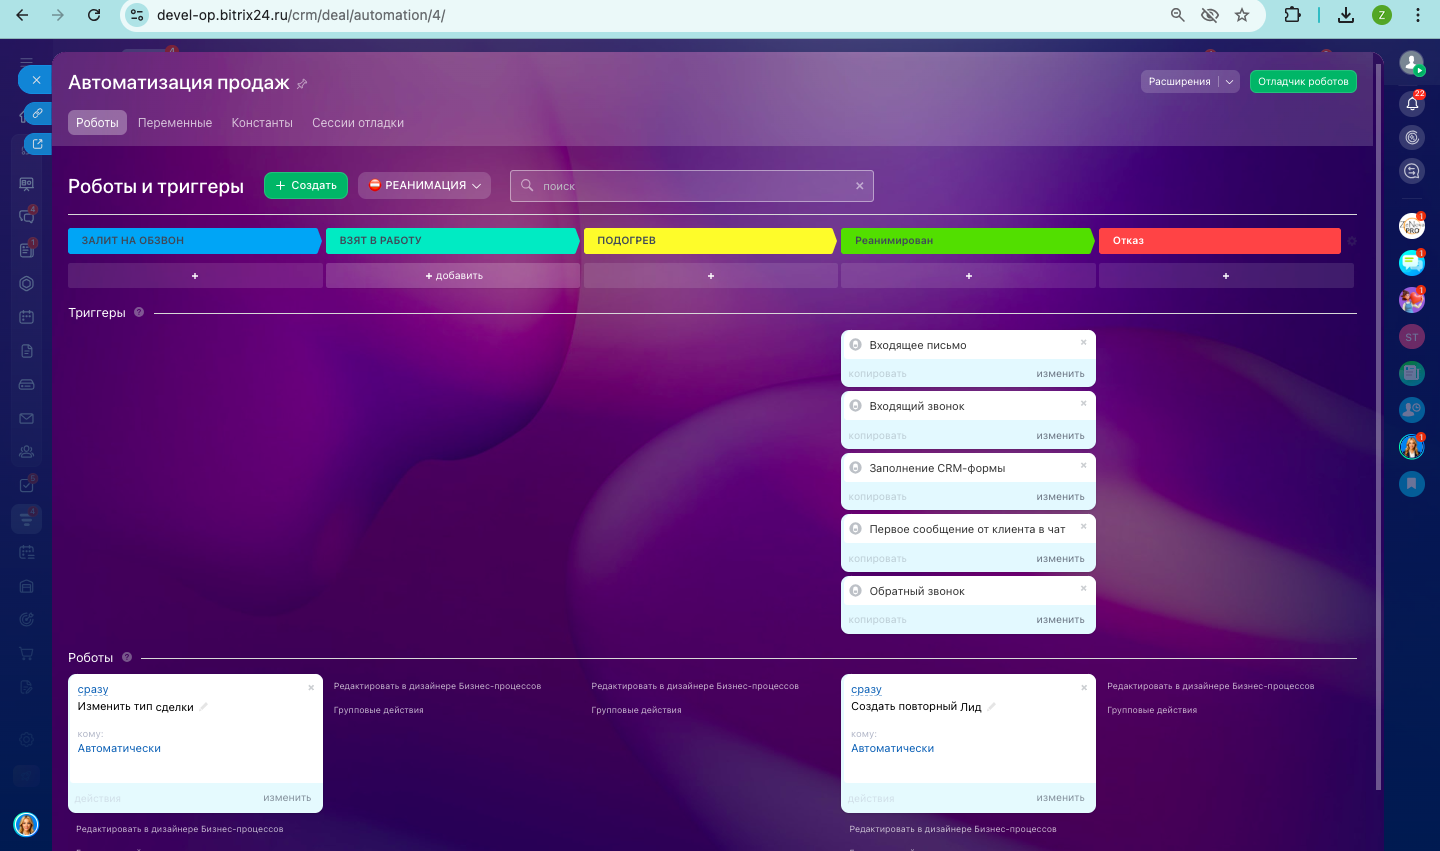This screenshot has width=1440, height=851.
Task: Close the slider panel with the X button
Action: tap(36, 80)
